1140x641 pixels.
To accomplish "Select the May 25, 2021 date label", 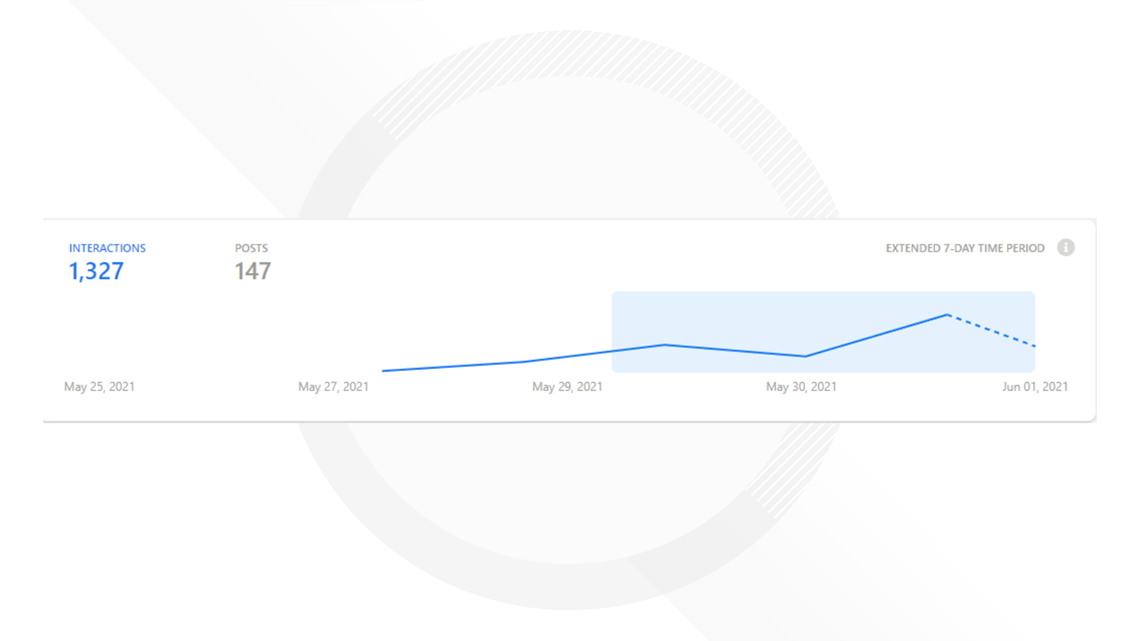I will (x=99, y=387).
